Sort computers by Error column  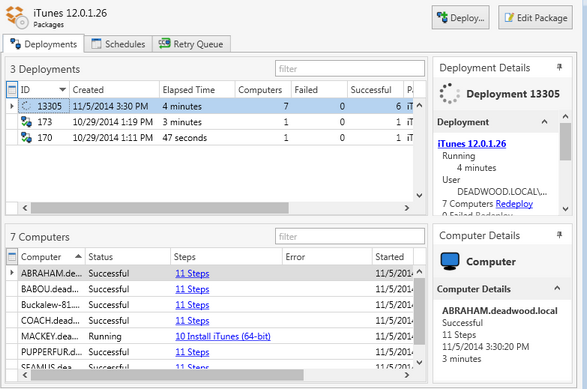coord(327,257)
